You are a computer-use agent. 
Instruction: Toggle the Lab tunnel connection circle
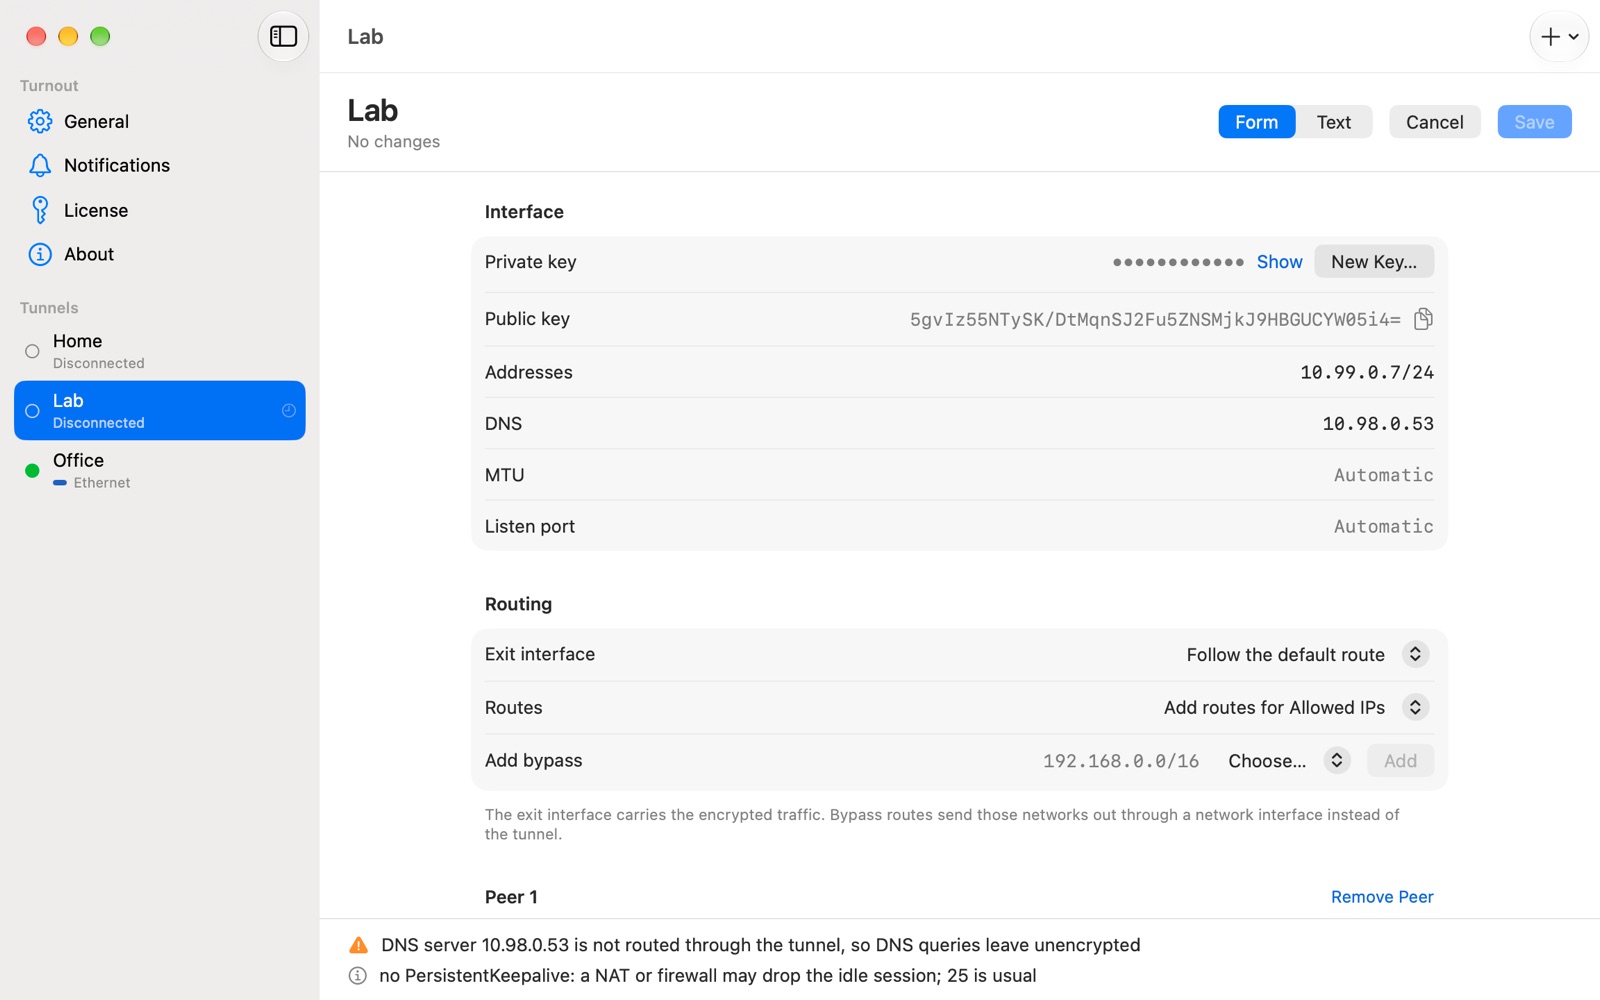32,411
